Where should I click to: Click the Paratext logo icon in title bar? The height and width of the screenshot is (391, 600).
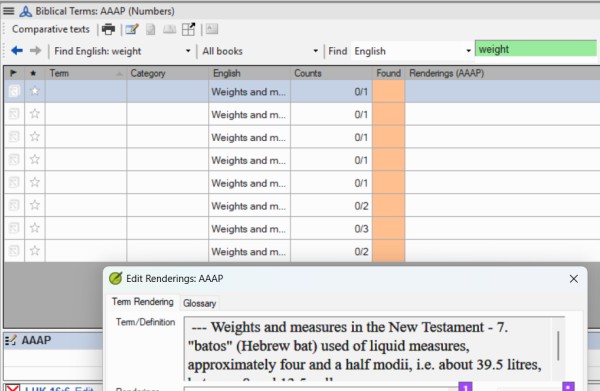tap(26, 11)
